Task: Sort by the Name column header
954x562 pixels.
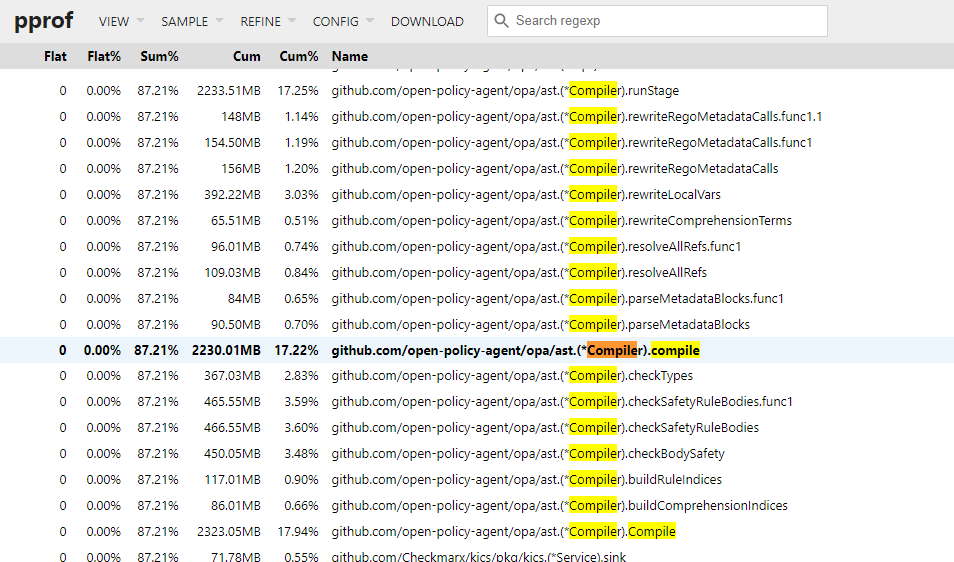Action: (350, 57)
